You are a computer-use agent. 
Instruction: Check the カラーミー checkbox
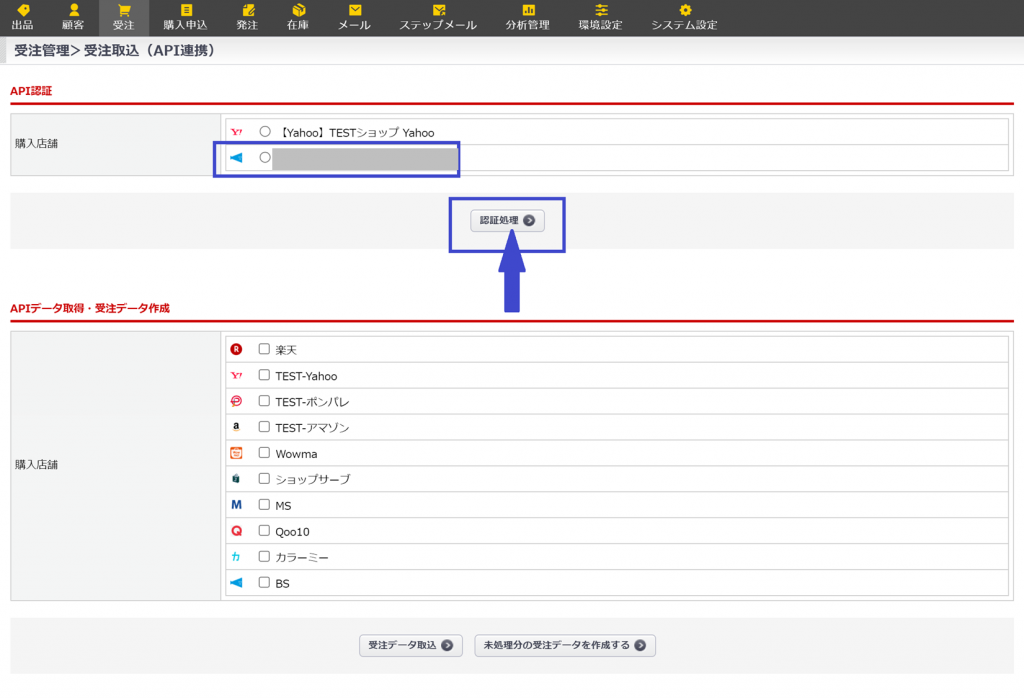(264, 556)
